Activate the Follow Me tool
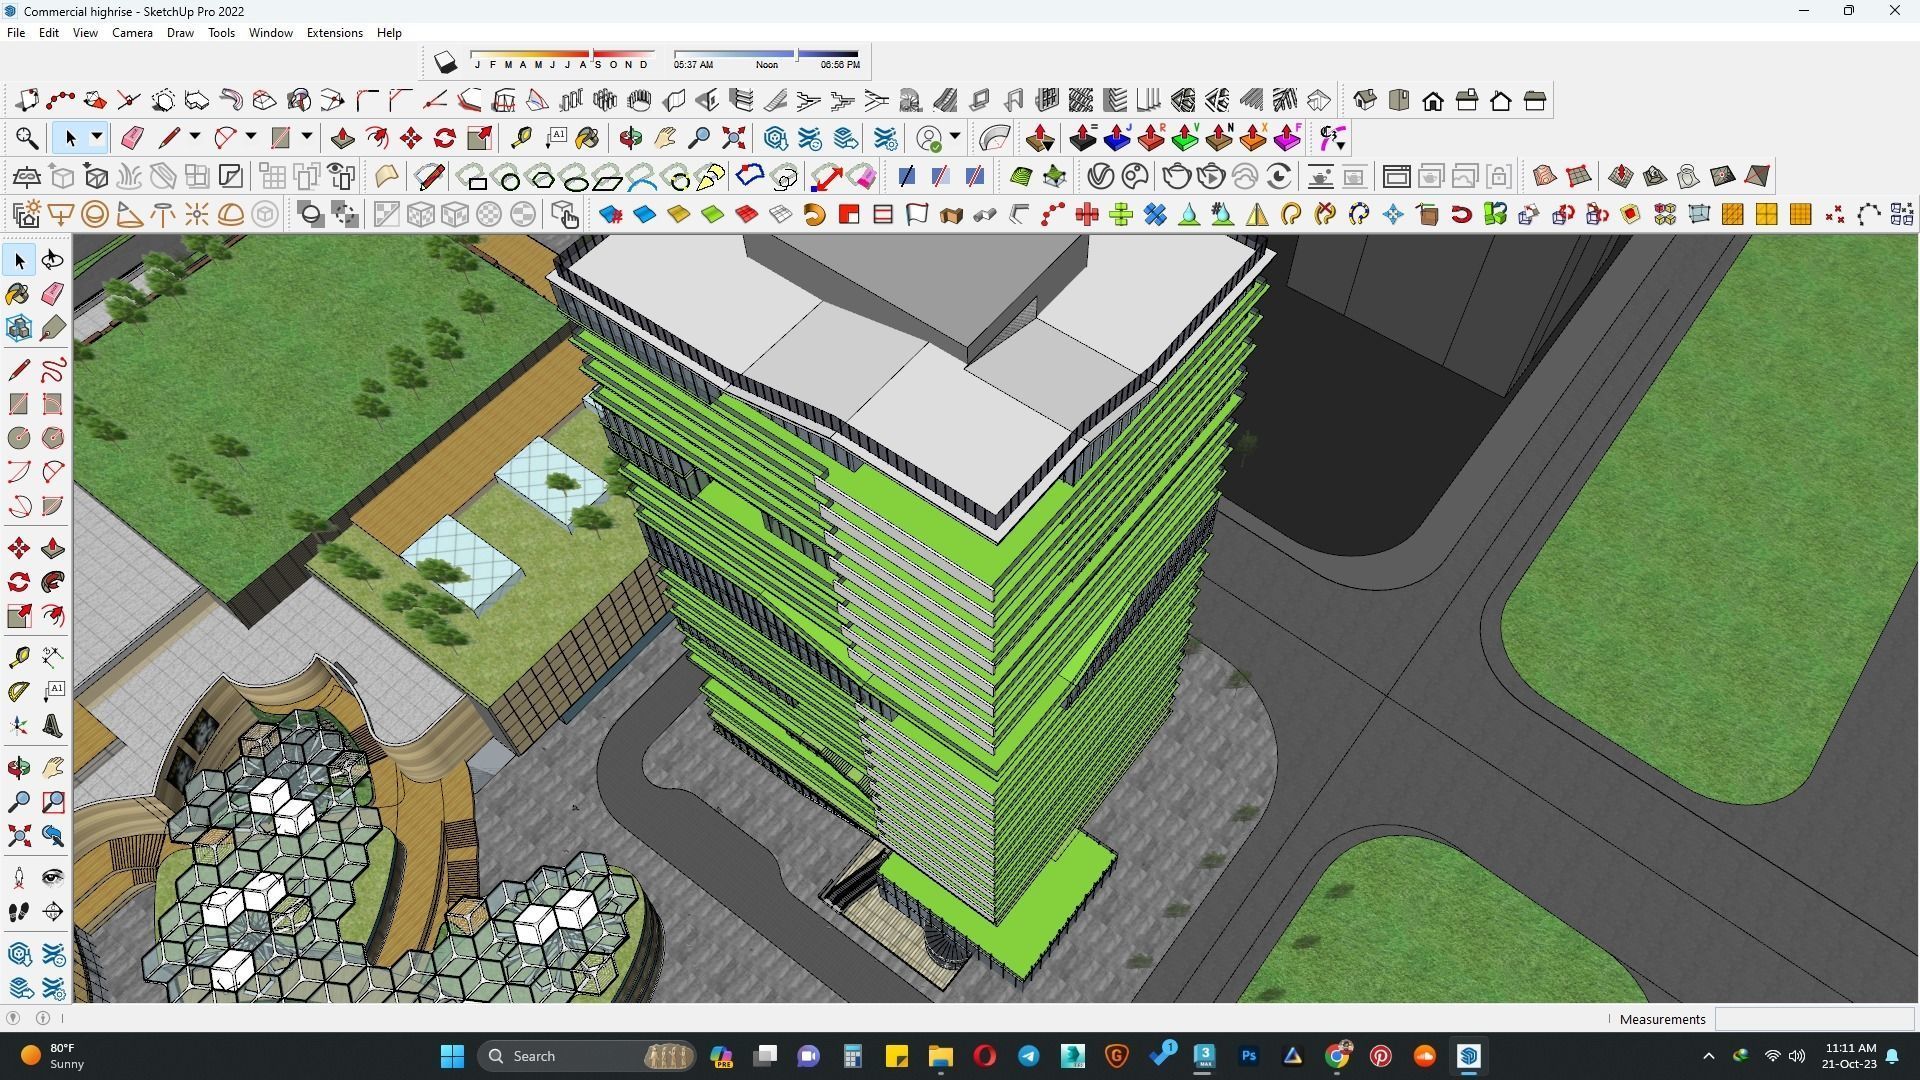Image resolution: width=1920 pixels, height=1080 pixels. [53, 582]
